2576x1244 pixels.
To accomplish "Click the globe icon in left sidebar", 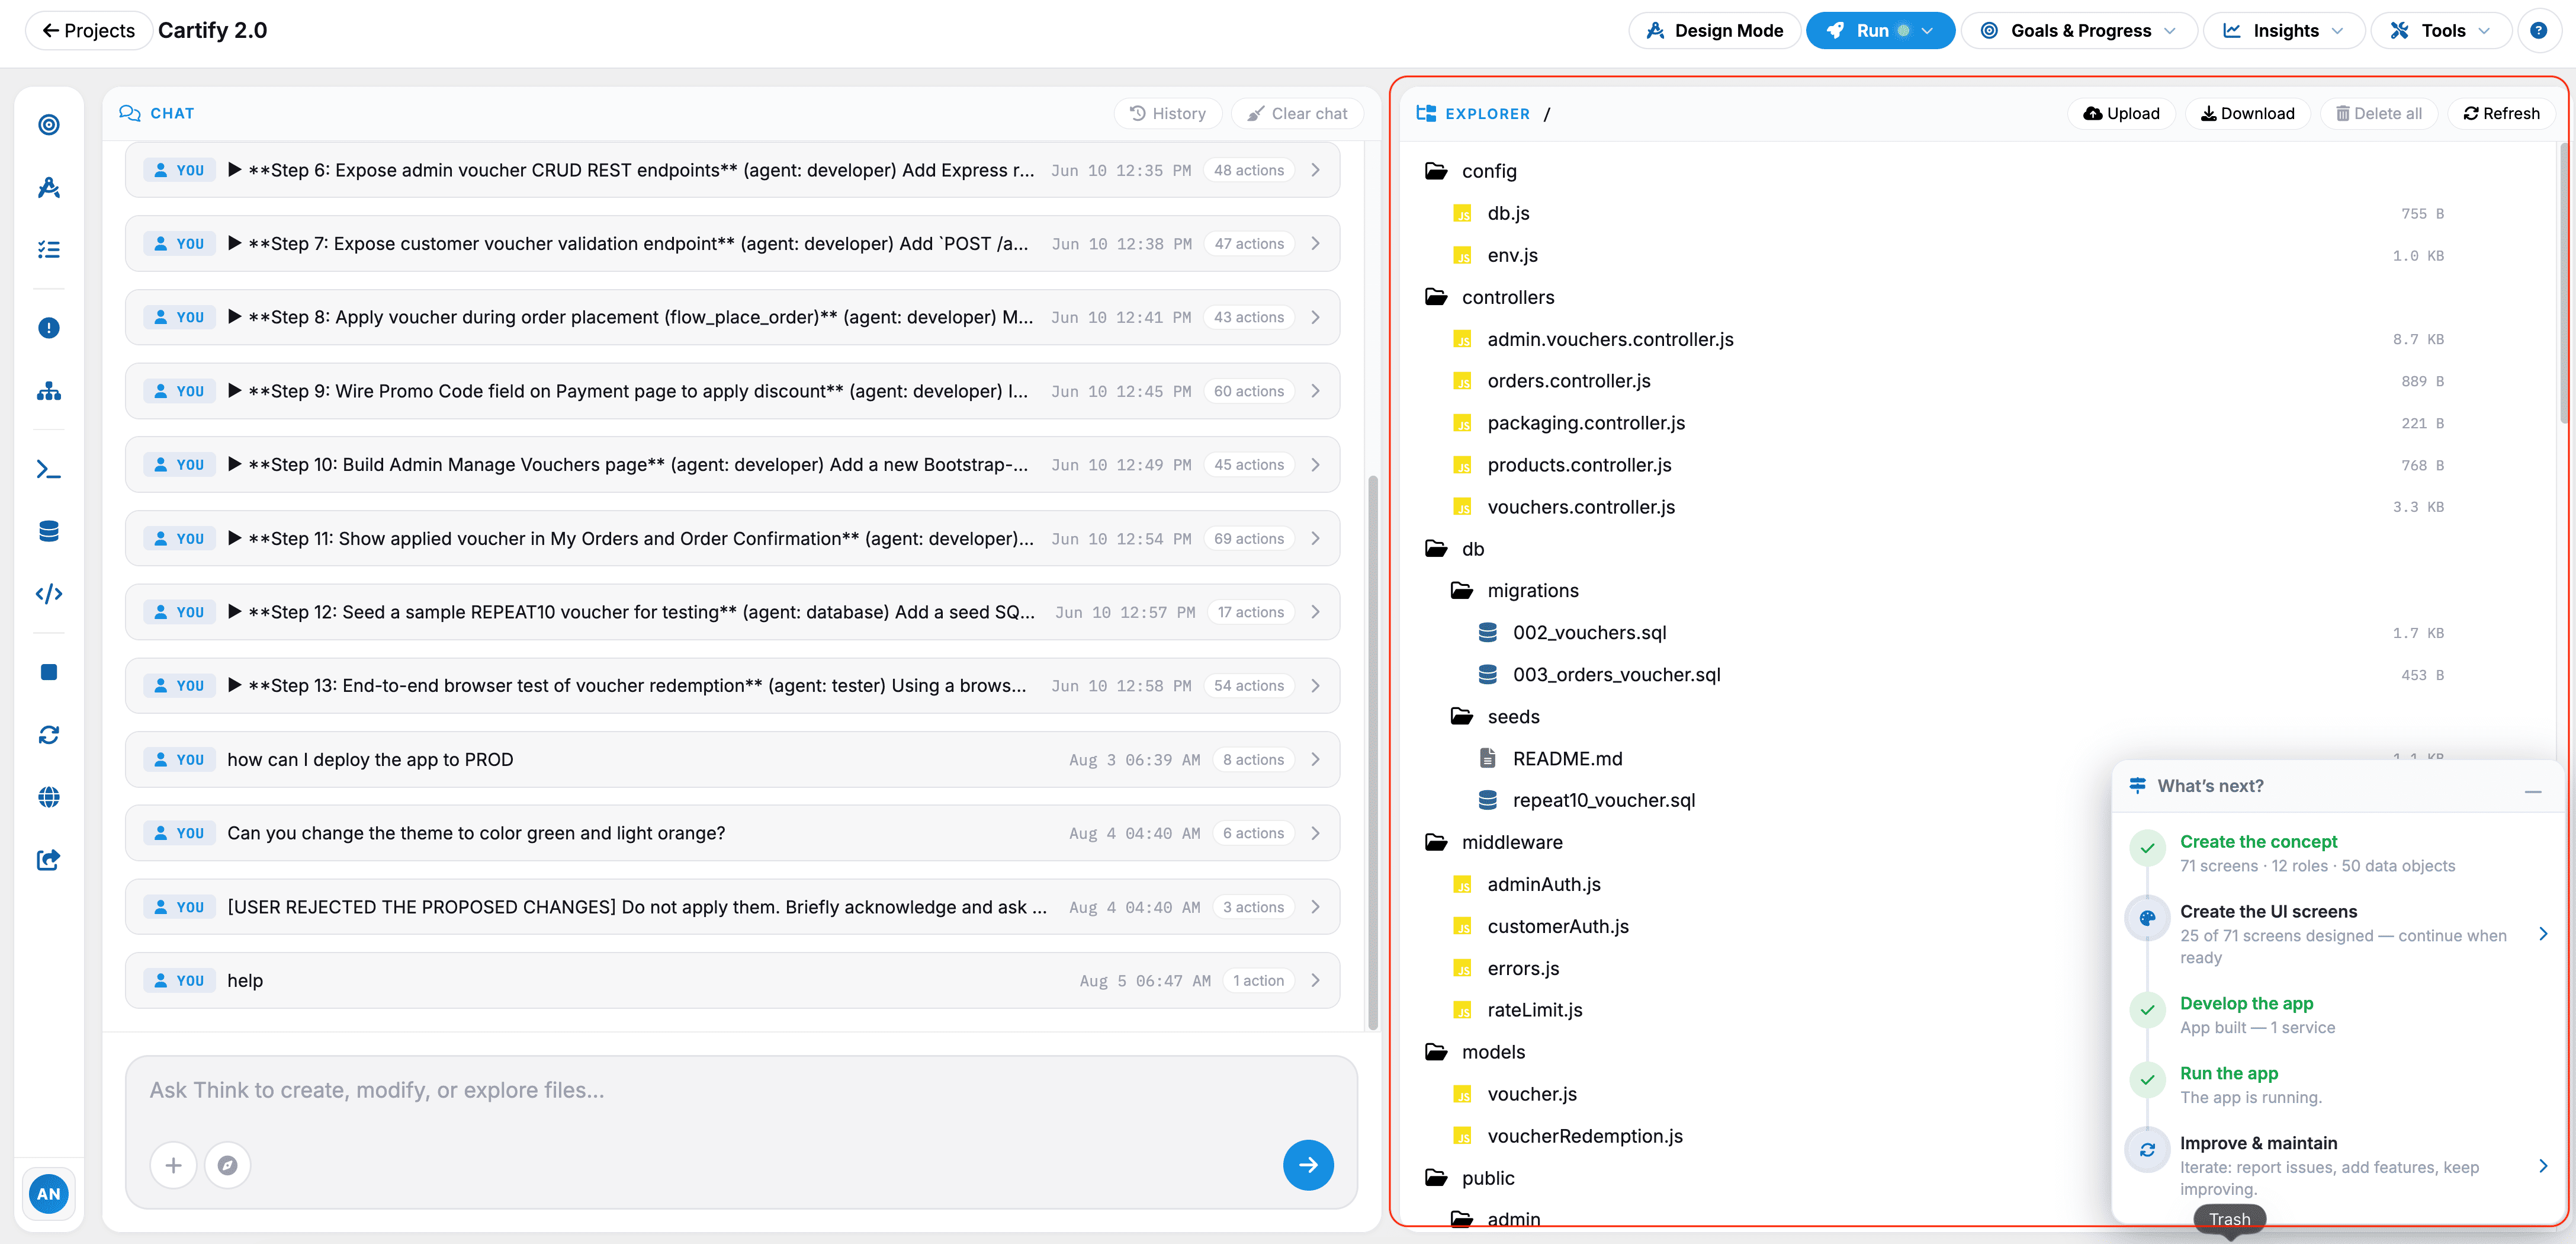I will tap(48, 797).
